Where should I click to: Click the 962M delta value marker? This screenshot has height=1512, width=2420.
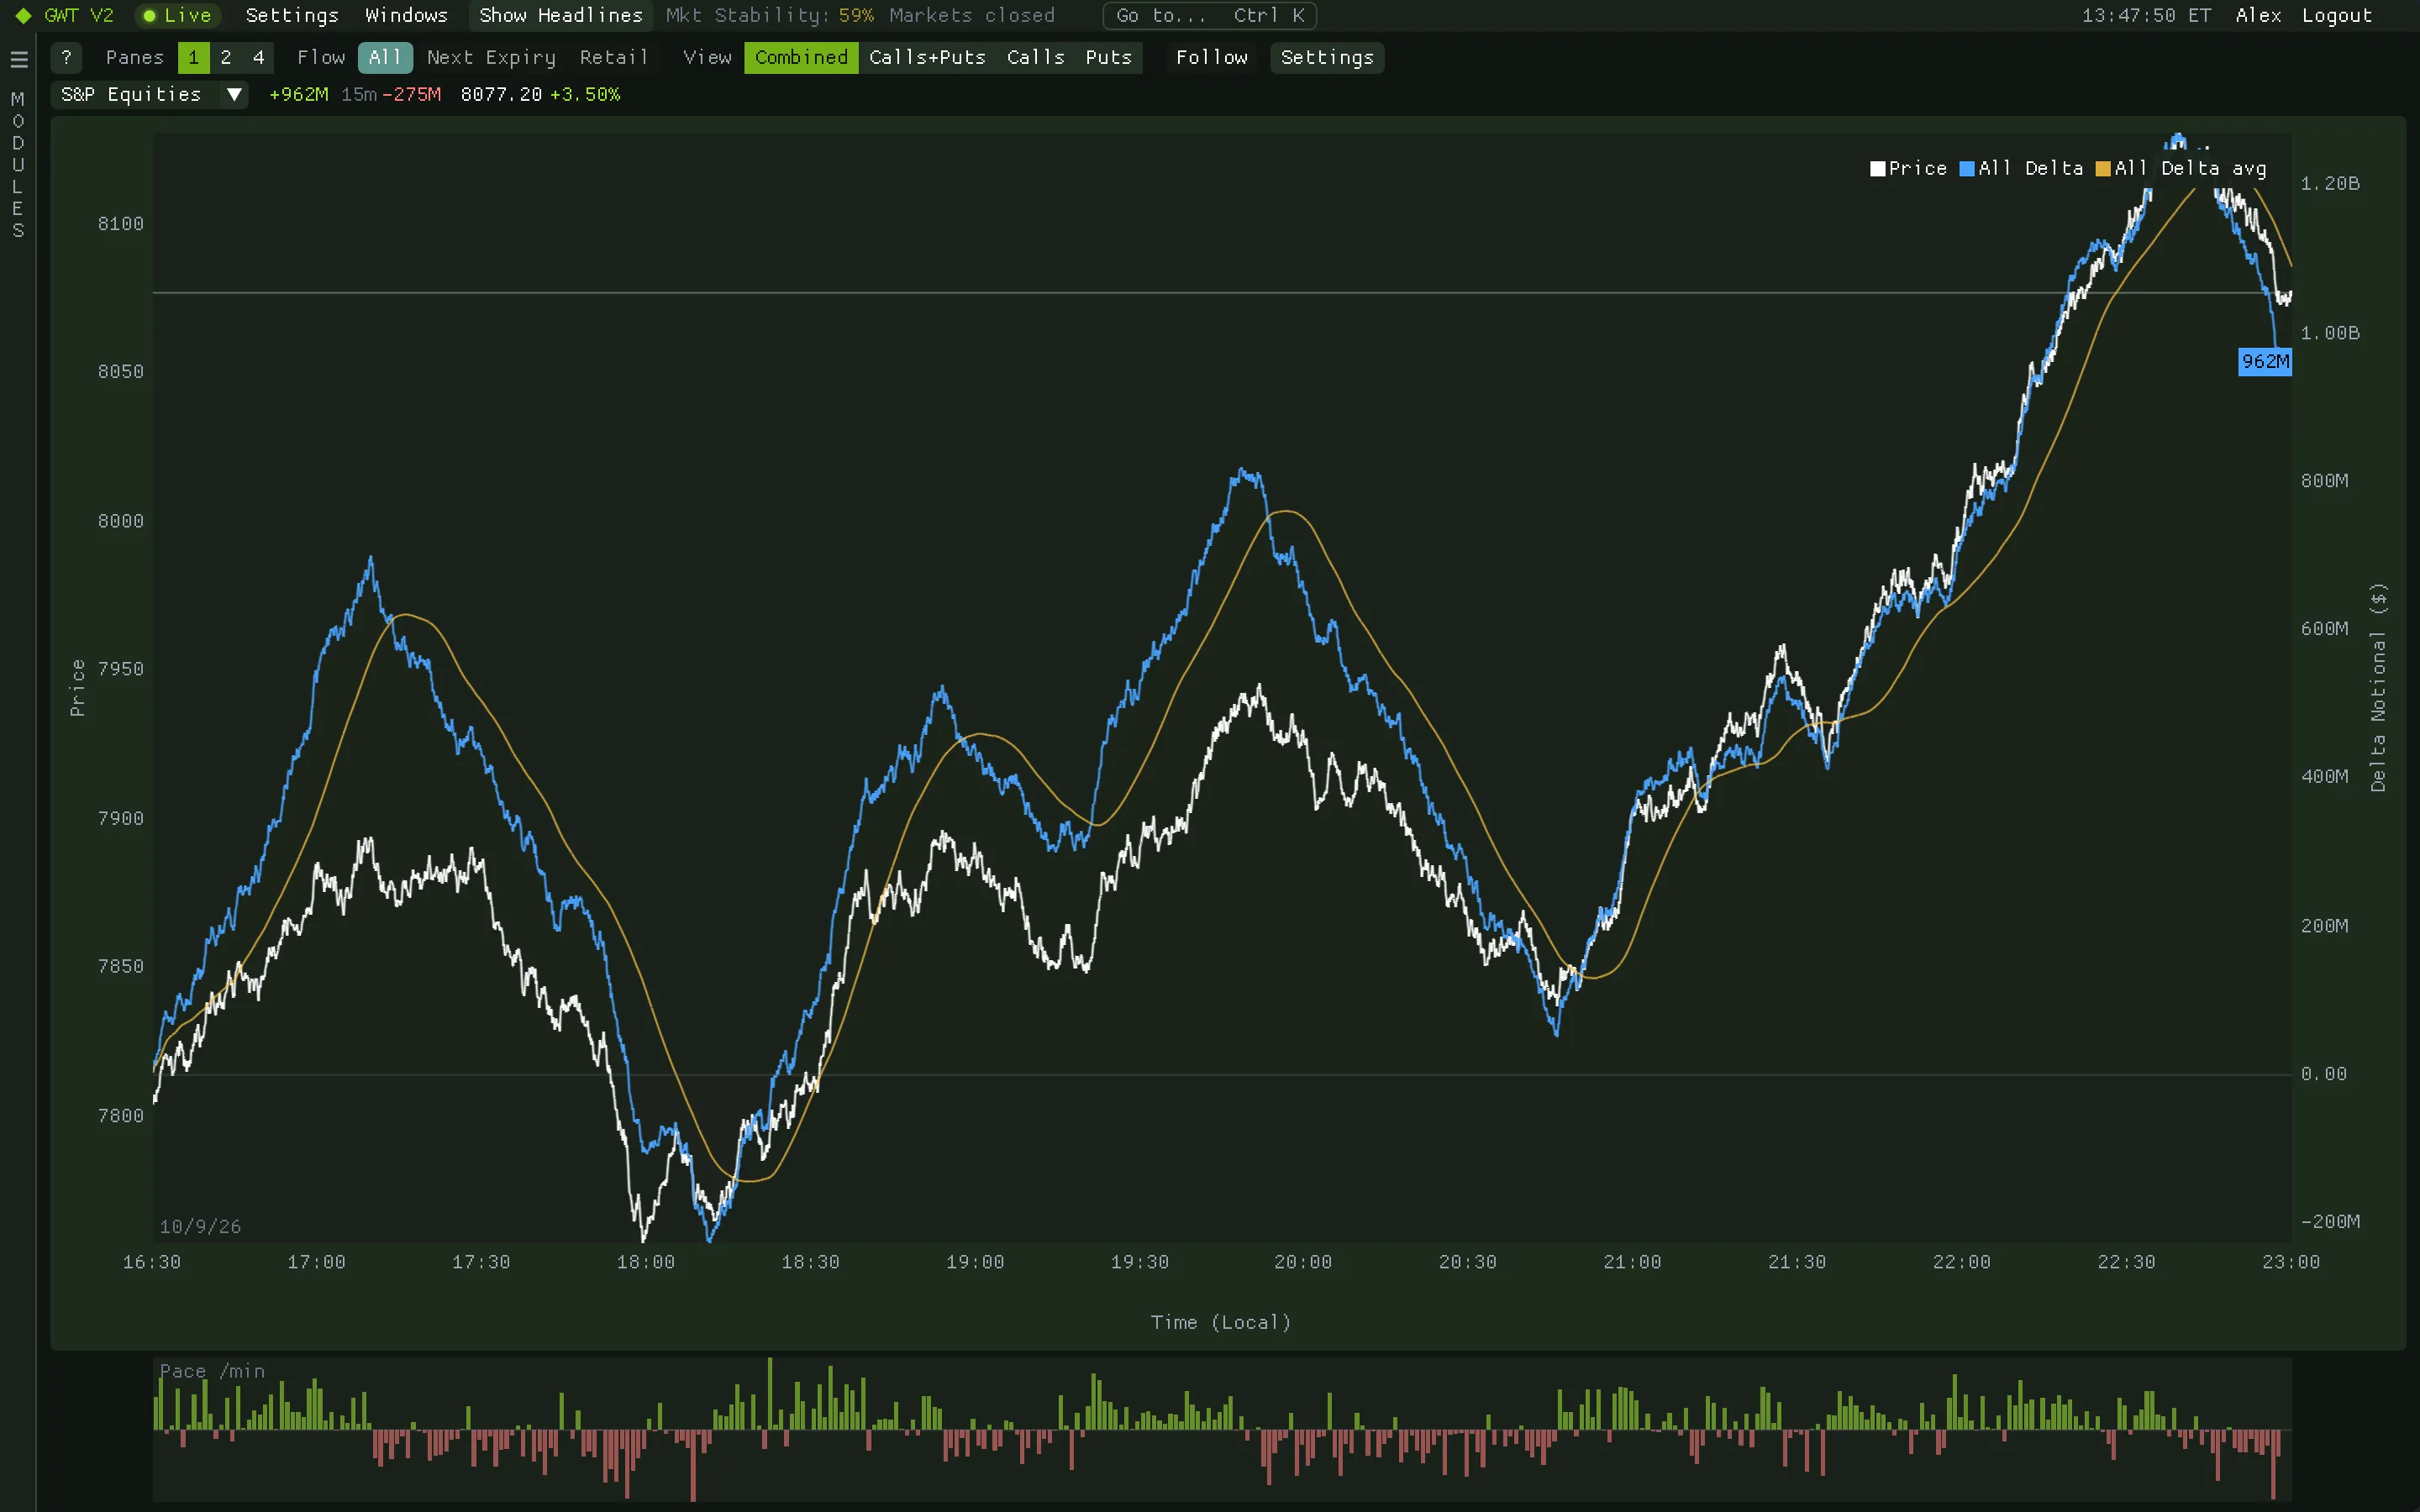tap(2265, 361)
